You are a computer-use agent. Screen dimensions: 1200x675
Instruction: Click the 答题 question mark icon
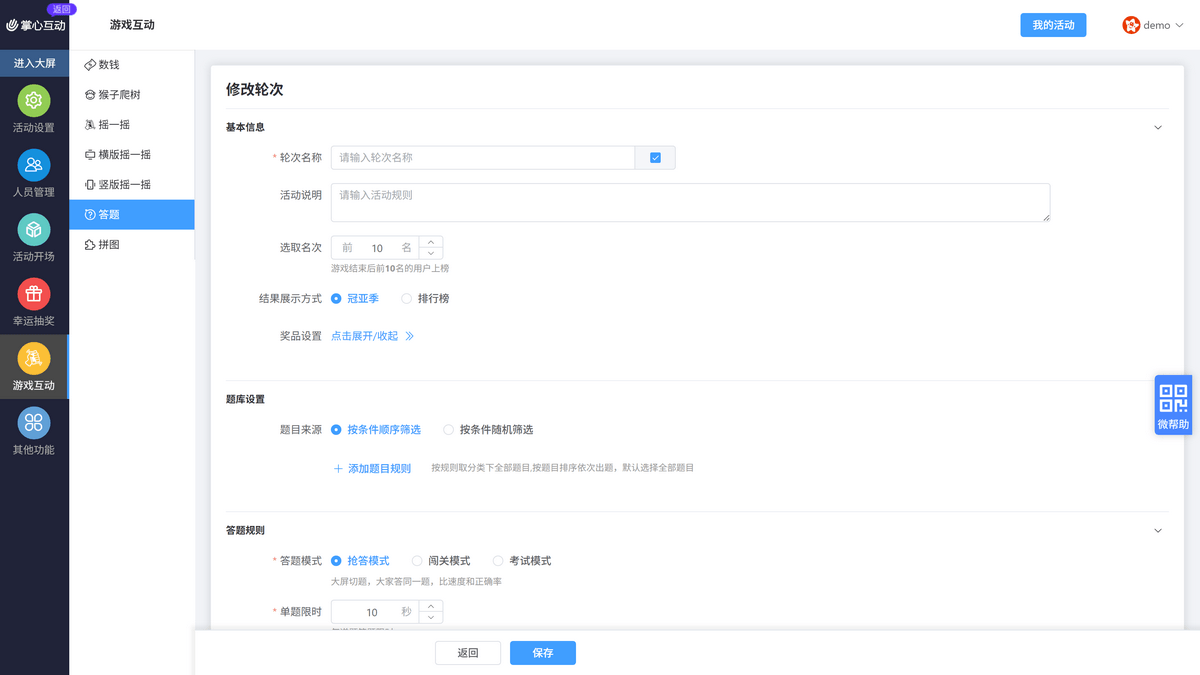[x=90, y=214]
